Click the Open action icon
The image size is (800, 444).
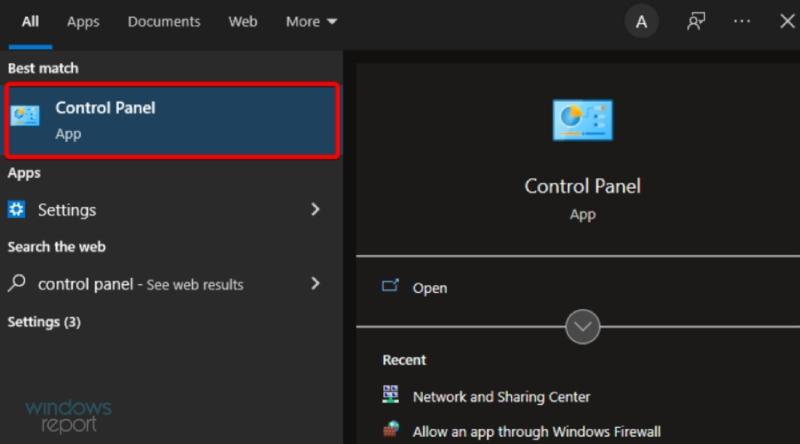[x=390, y=286]
